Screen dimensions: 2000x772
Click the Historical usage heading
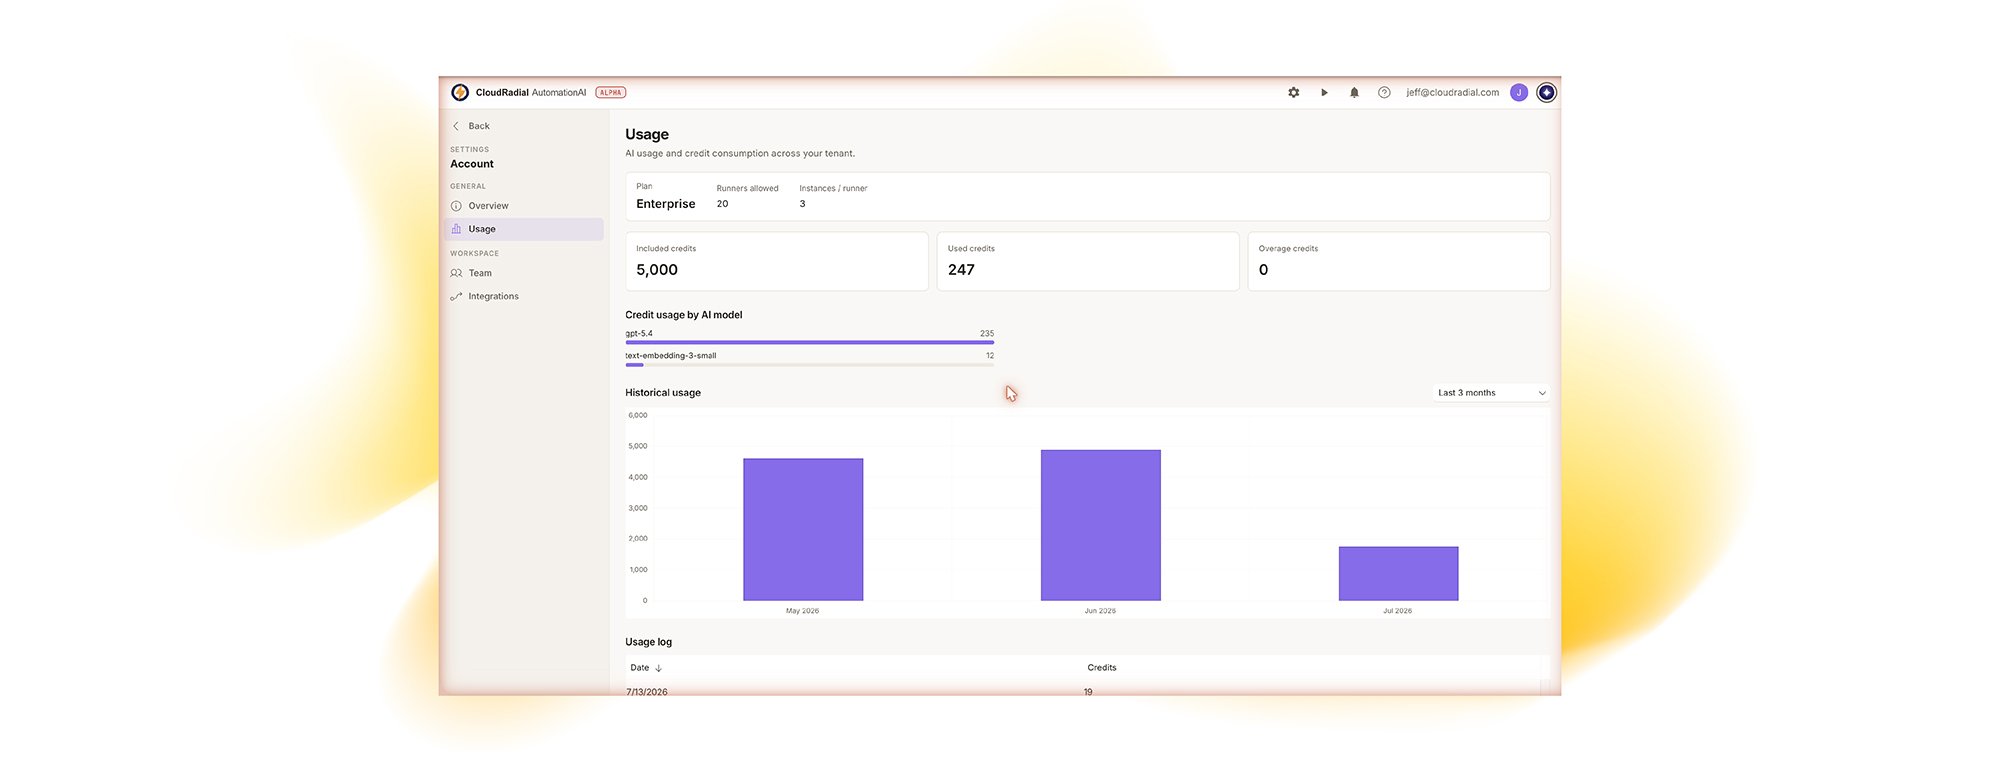tap(663, 393)
